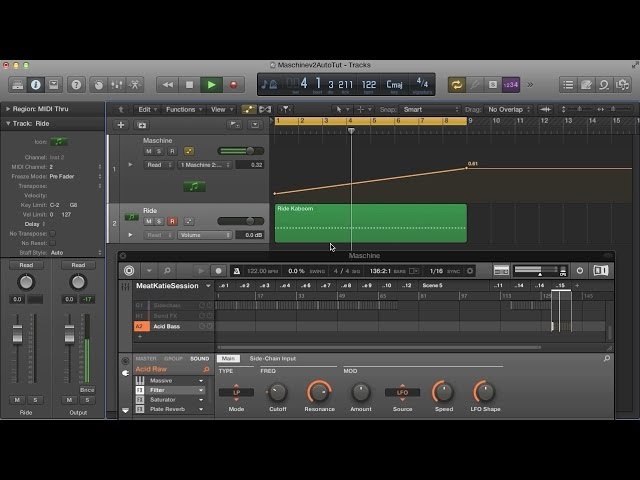Open the Maschine logo menu icon
640x480 pixels.
tap(129, 271)
